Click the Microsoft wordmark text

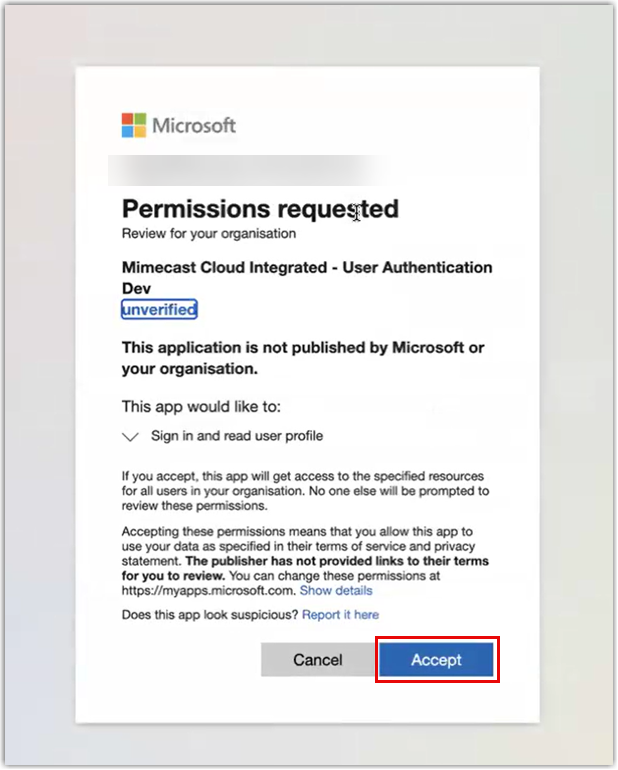pos(194,125)
